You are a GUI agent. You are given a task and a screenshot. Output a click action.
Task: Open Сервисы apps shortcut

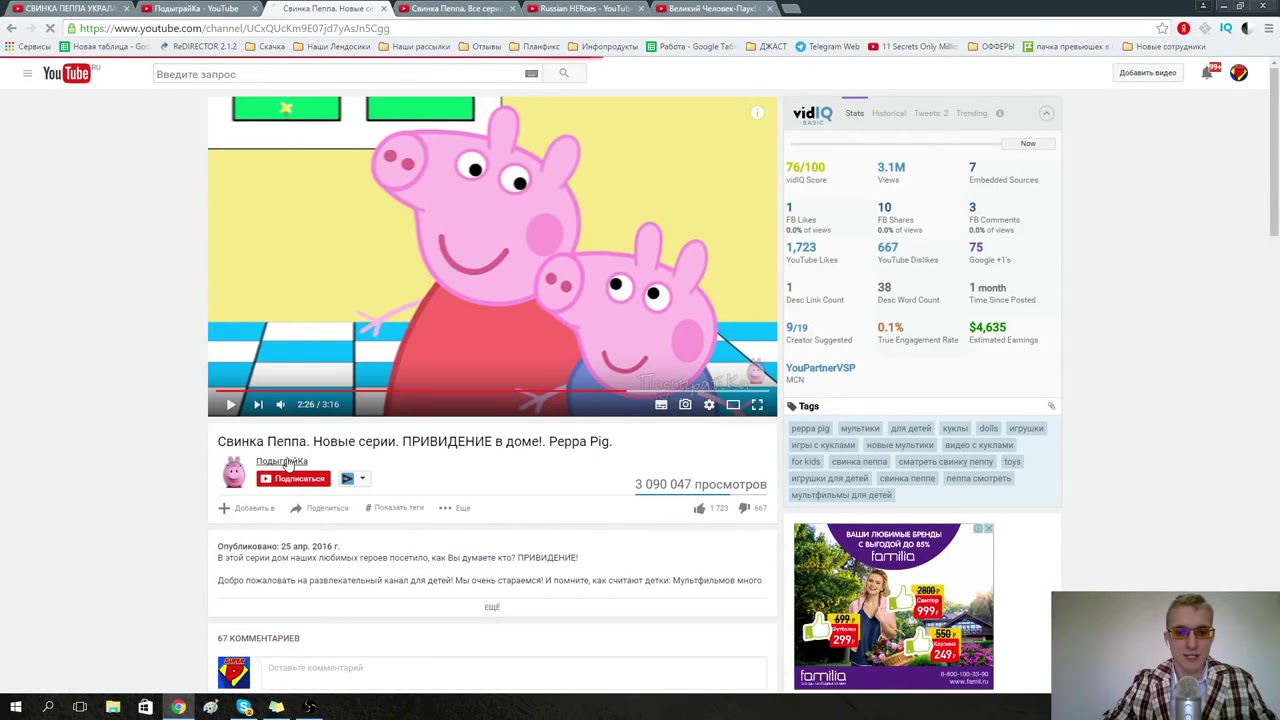point(28,46)
